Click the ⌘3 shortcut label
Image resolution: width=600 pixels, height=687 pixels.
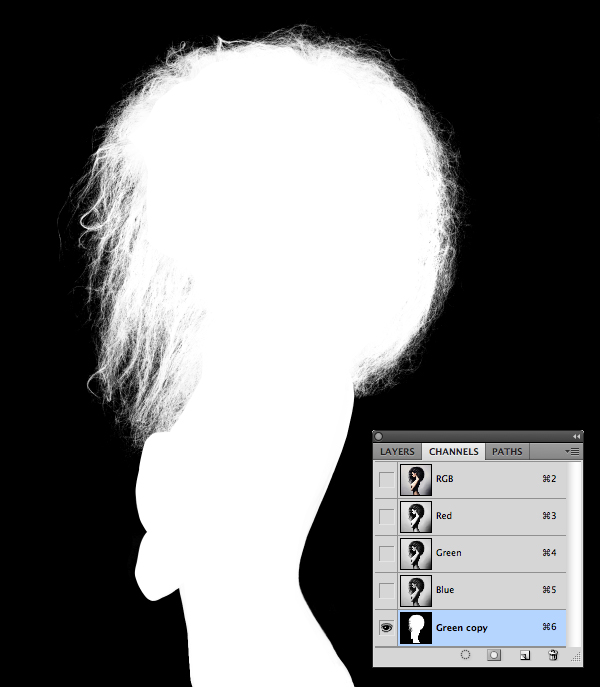[549, 516]
